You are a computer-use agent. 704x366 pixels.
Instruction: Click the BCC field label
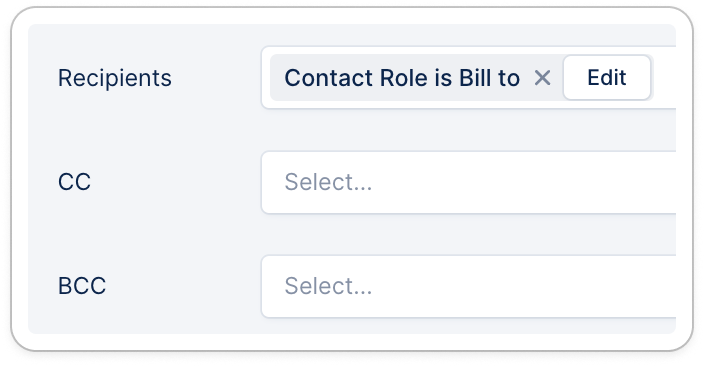coord(82,286)
